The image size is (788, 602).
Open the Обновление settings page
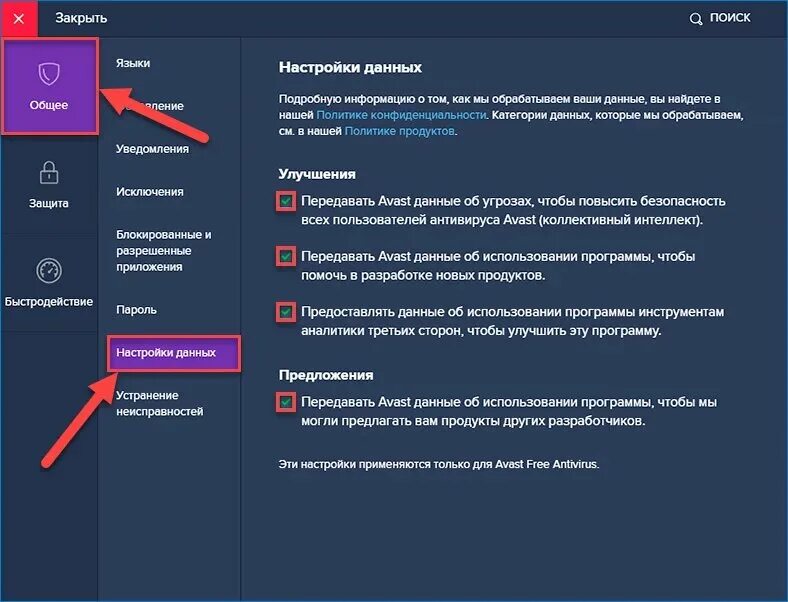tap(150, 106)
